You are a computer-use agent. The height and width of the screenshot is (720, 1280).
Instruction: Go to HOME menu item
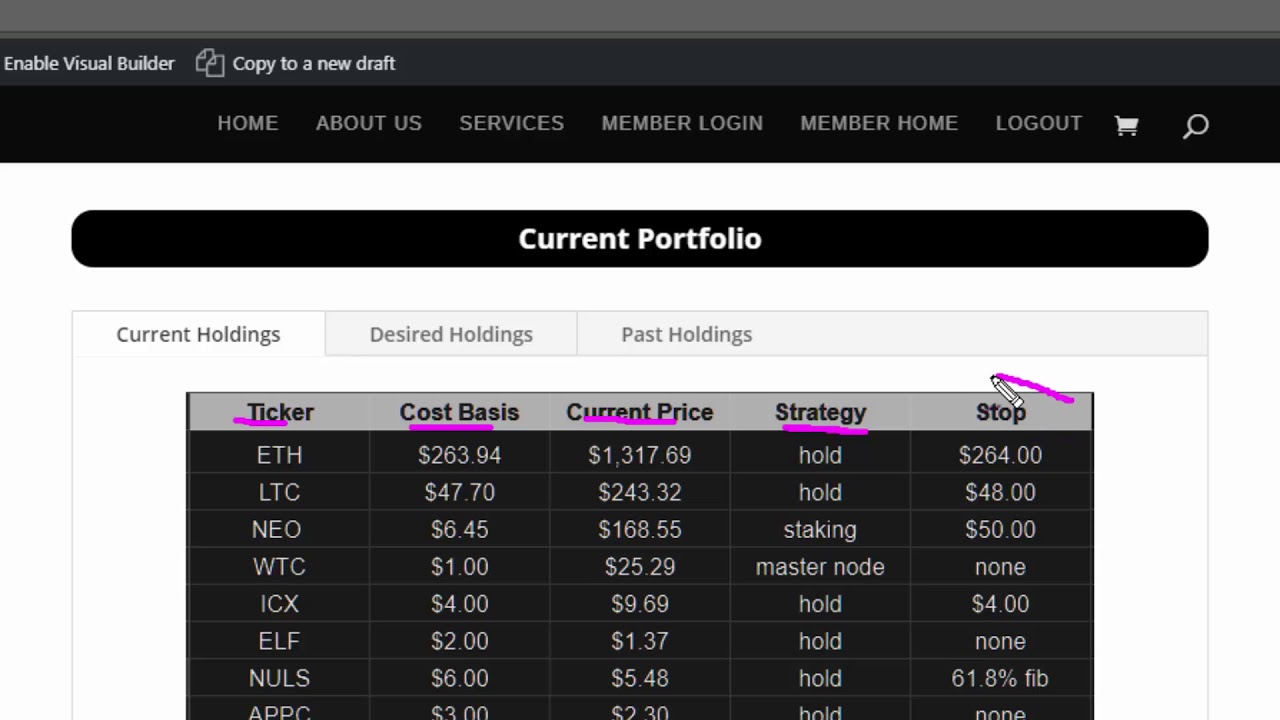pos(248,123)
